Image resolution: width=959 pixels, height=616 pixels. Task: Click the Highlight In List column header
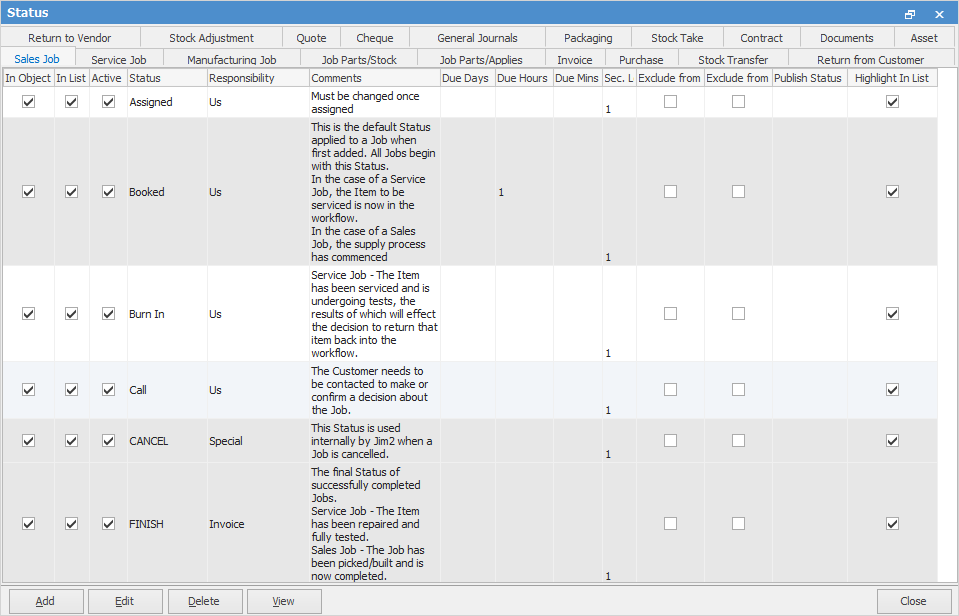click(x=892, y=78)
